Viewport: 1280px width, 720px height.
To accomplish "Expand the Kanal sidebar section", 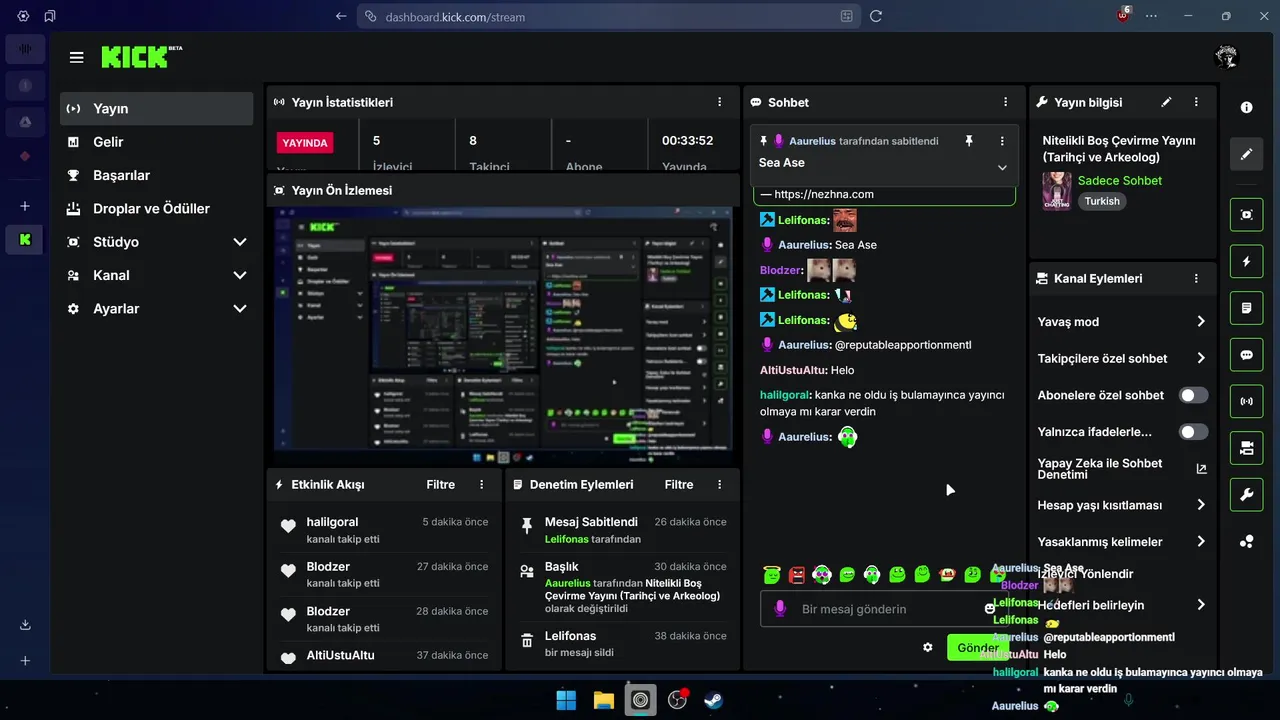I will click(156, 275).
